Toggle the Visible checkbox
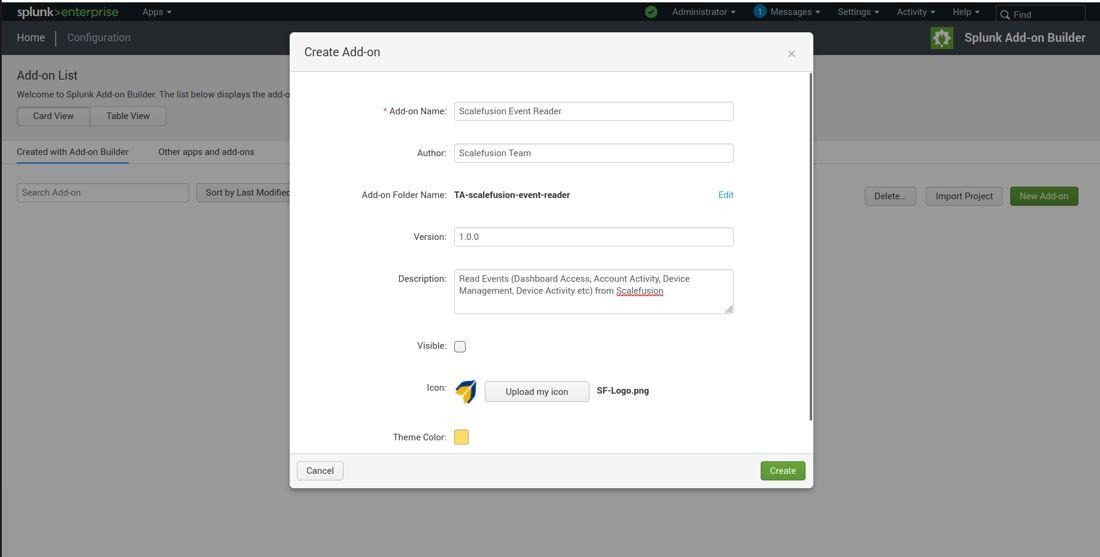 460,347
